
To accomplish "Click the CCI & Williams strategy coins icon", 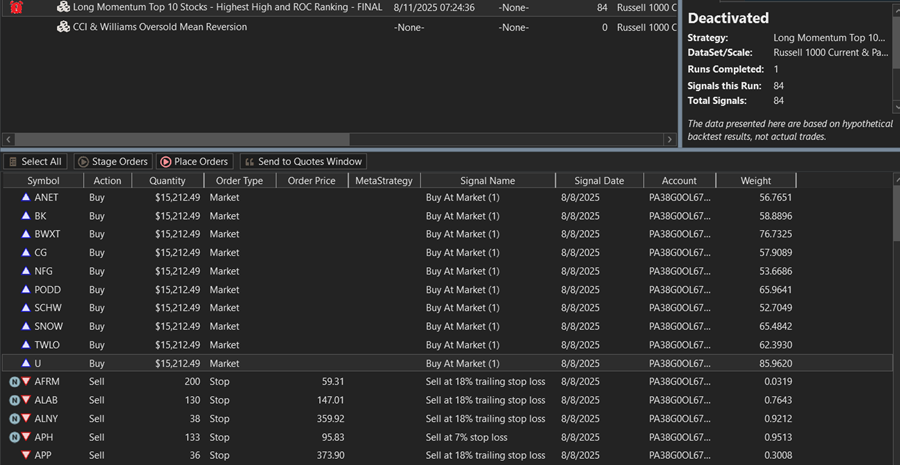I will pyautogui.click(x=63, y=27).
